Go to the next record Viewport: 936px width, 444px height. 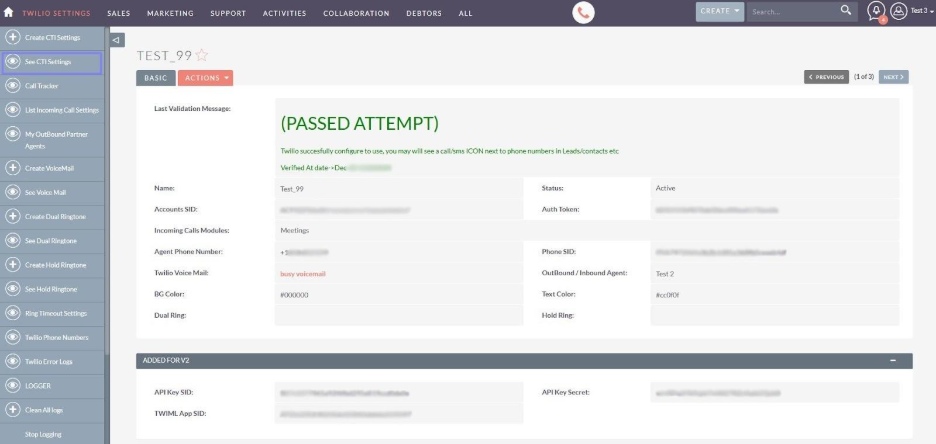(894, 77)
